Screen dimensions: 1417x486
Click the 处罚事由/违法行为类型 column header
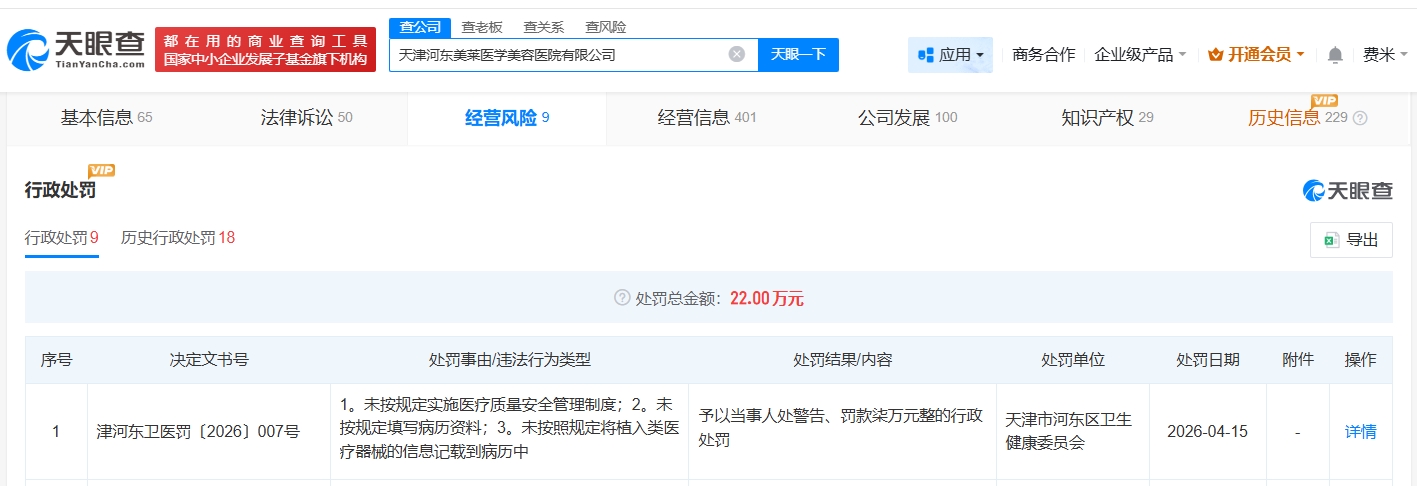[510, 360]
